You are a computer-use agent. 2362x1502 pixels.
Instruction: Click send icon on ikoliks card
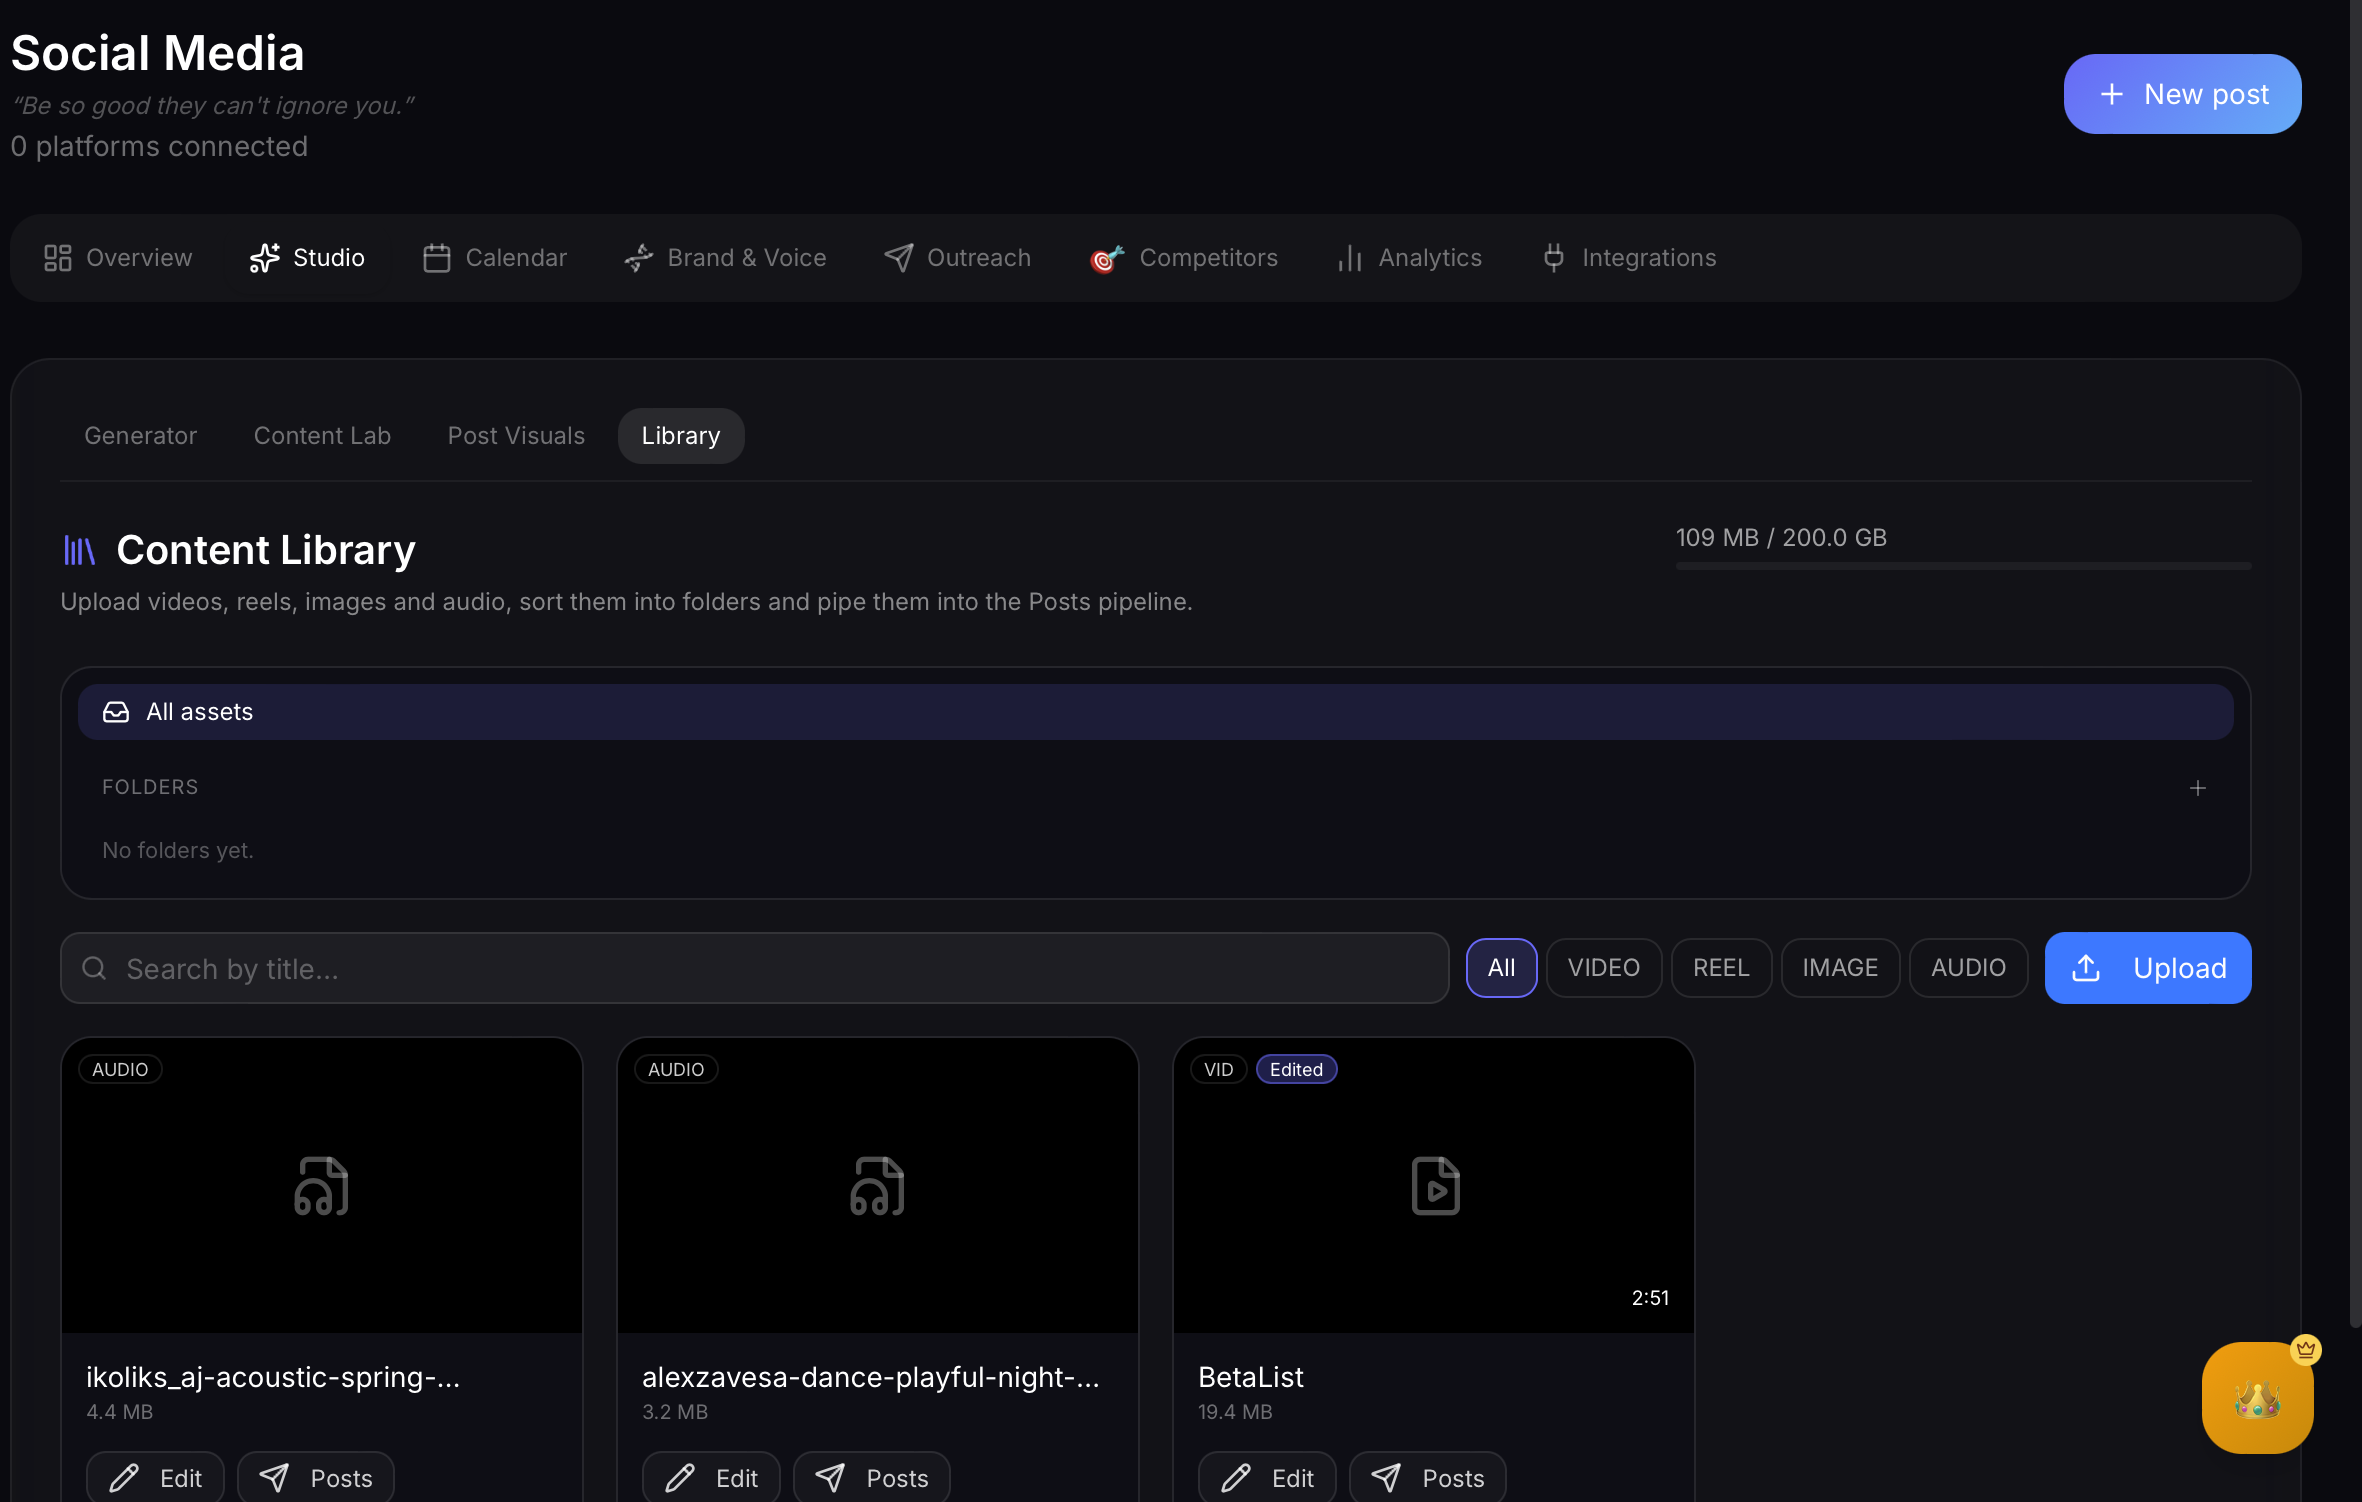point(274,1478)
